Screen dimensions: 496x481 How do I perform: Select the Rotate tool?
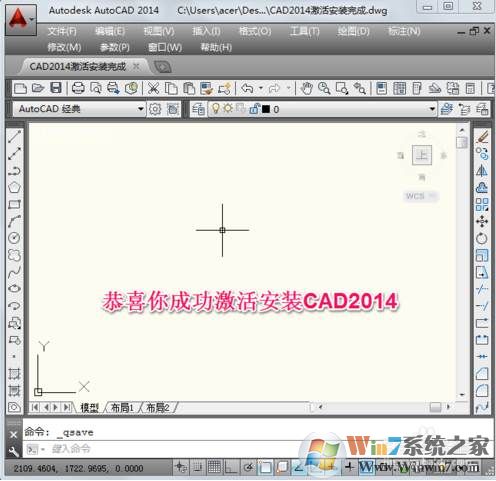(482, 238)
